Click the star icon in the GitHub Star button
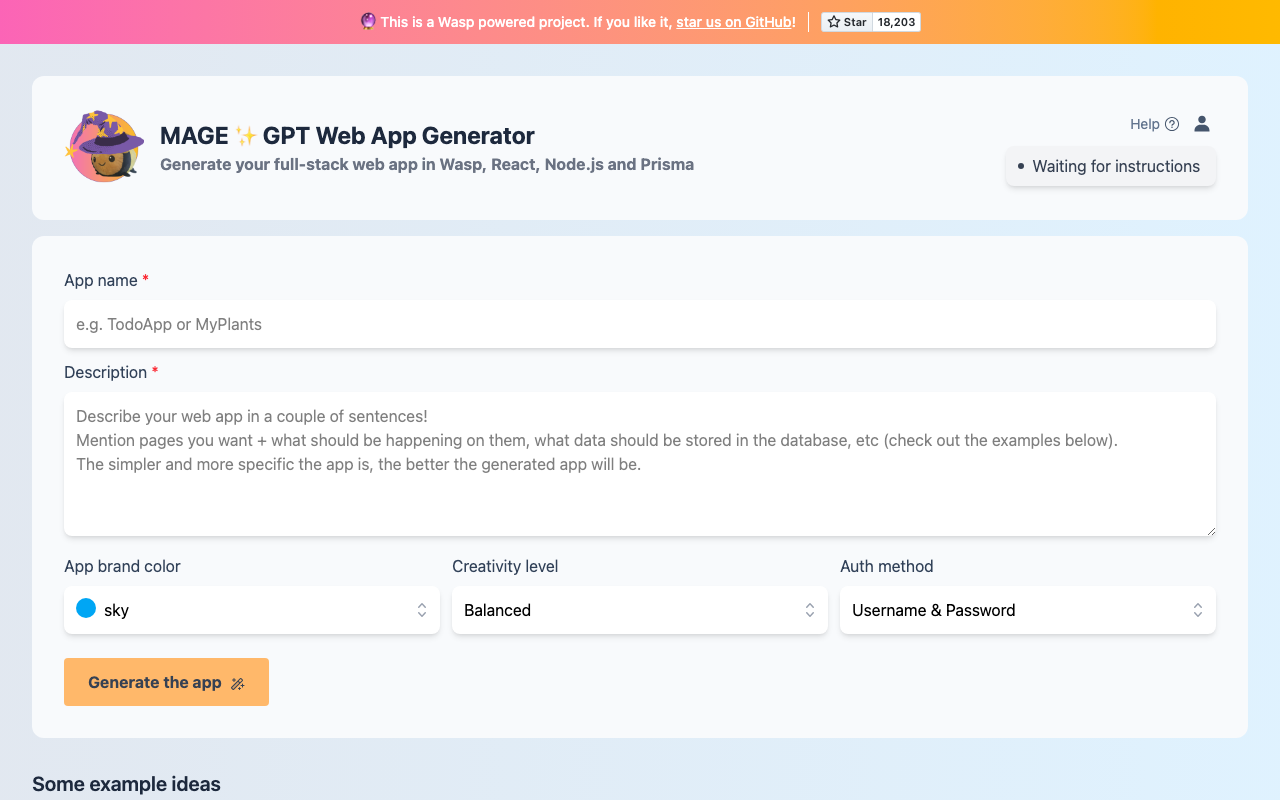The width and height of the screenshot is (1280, 800). coord(834,22)
